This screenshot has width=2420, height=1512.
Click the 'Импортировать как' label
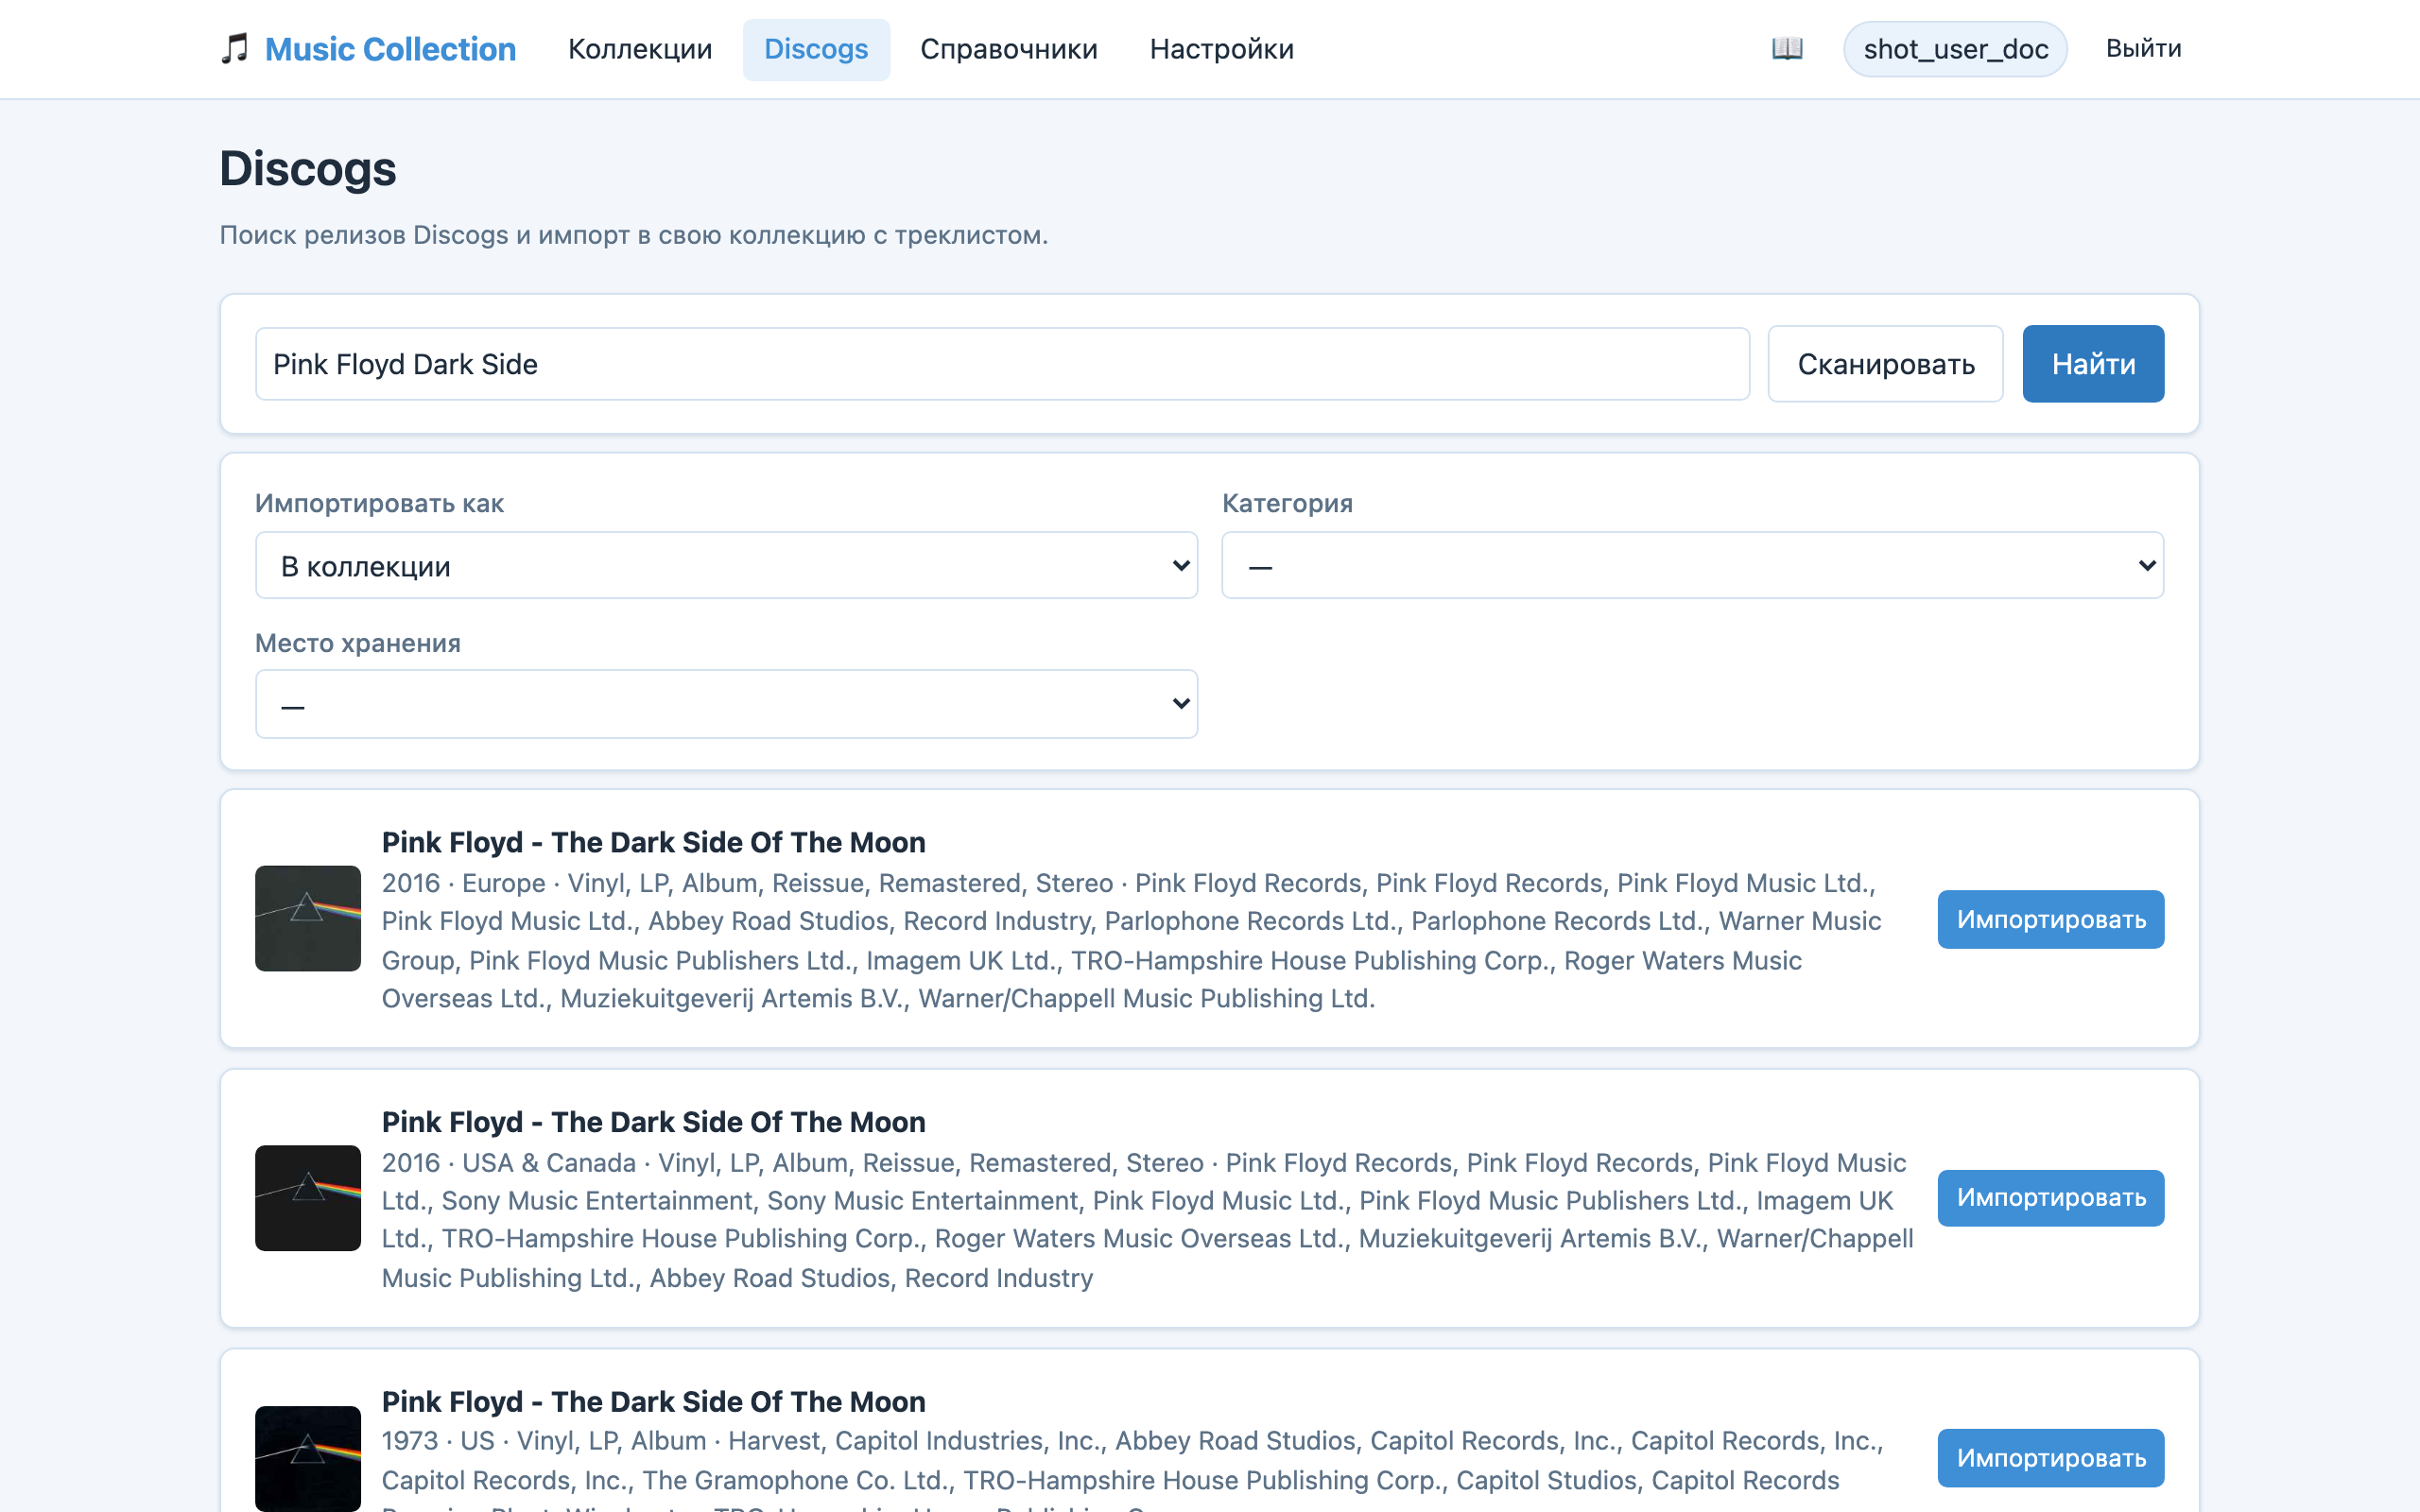pos(379,503)
